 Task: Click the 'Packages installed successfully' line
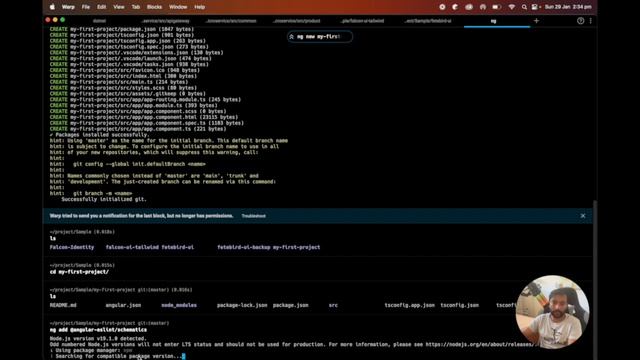tap(100, 135)
